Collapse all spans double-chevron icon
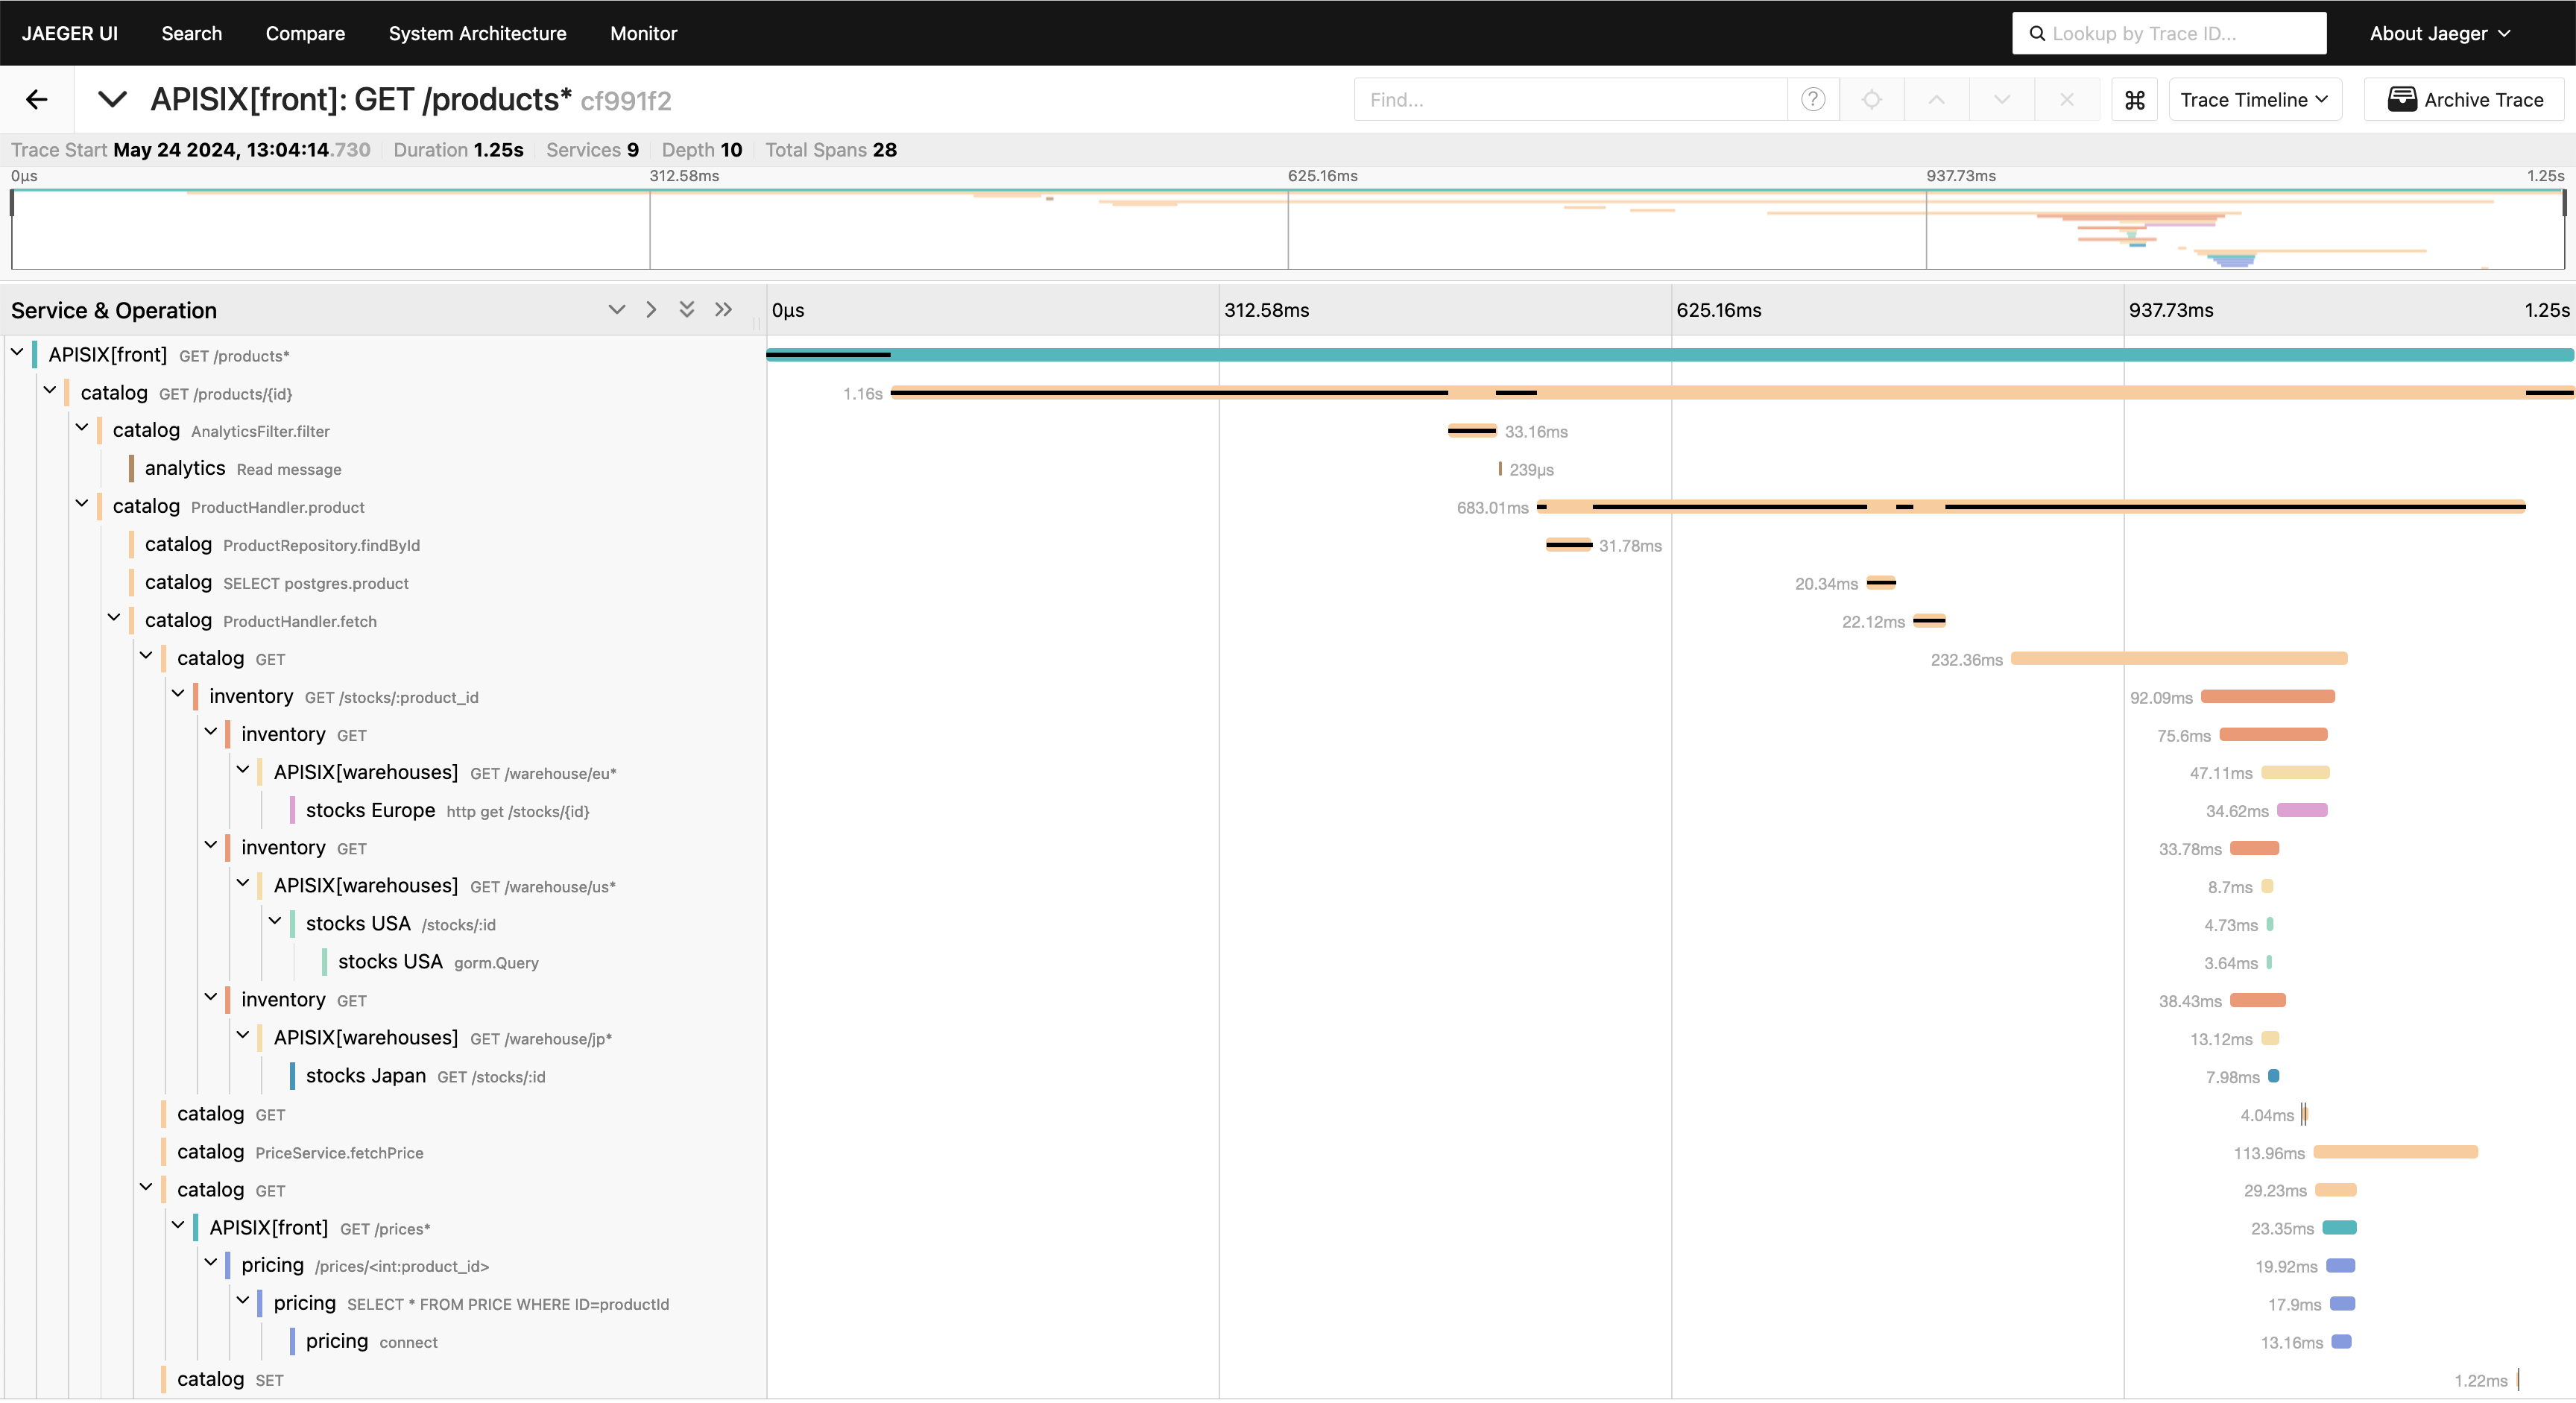This screenshot has width=2576, height=1403. pos(723,310)
